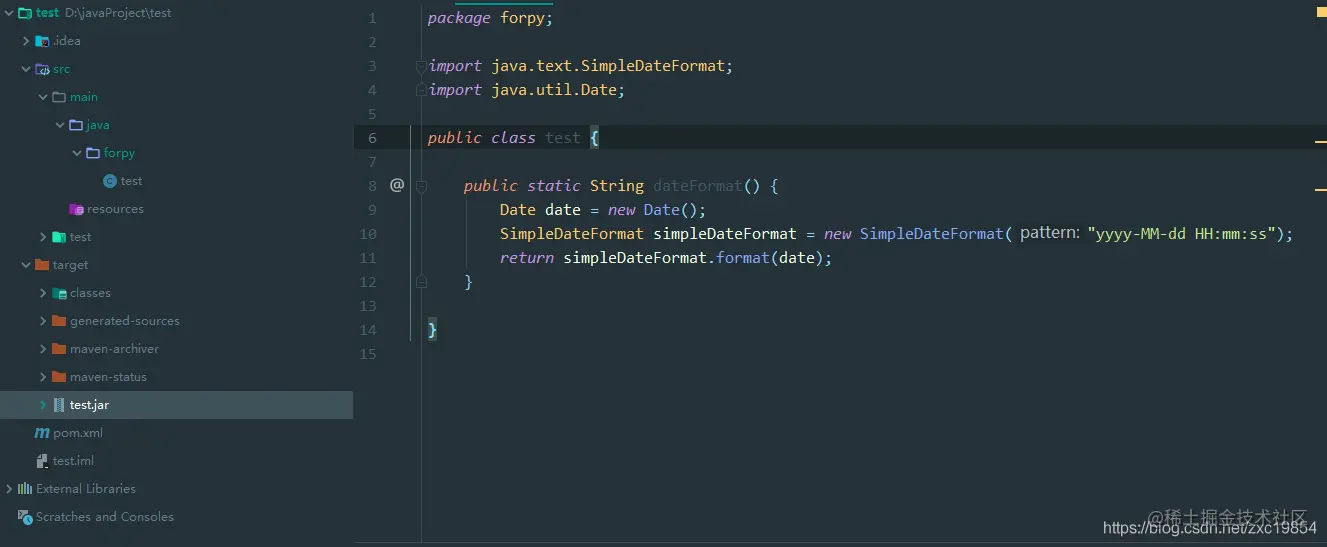Click the resources folder icon

click(76, 209)
